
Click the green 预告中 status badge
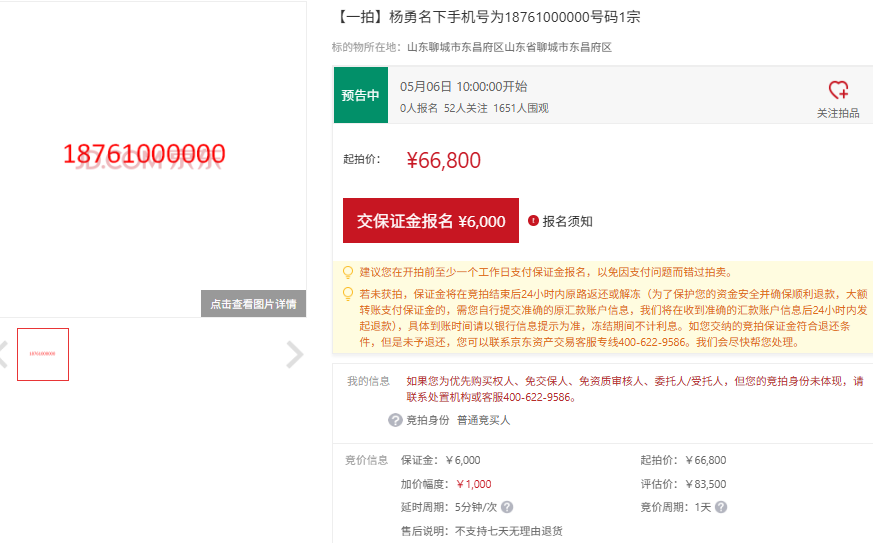360,95
